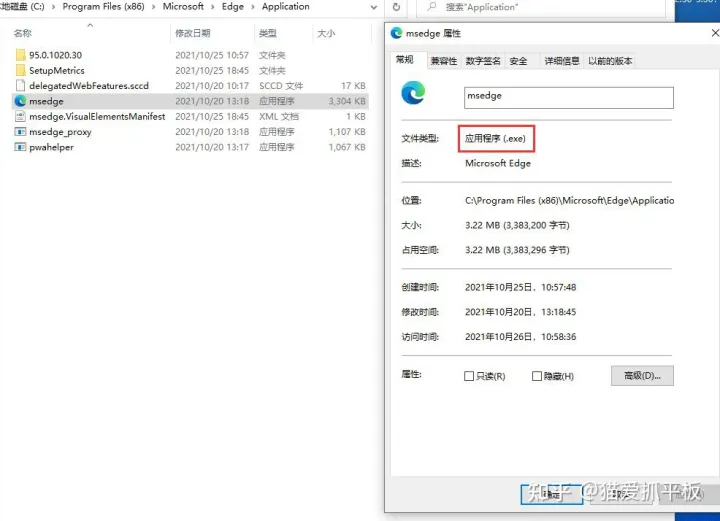The image size is (720, 521).
Task: Click the delegatedWebFeatures.sccd file icon
Action: click(x=20, y=85)
